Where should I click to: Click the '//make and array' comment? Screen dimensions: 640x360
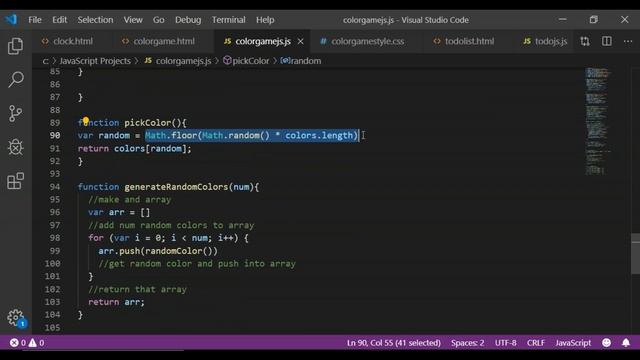coord(129,200)
